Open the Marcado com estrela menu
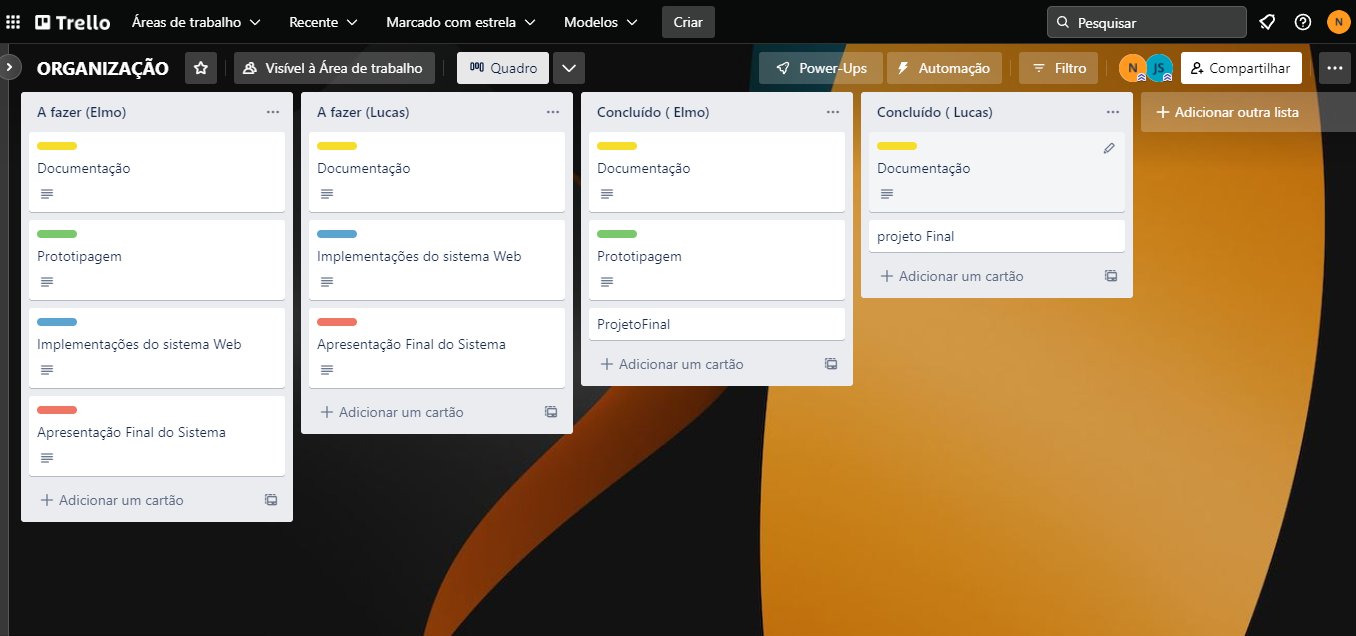This screenshot has width=1356, height=636. point(460,21)
